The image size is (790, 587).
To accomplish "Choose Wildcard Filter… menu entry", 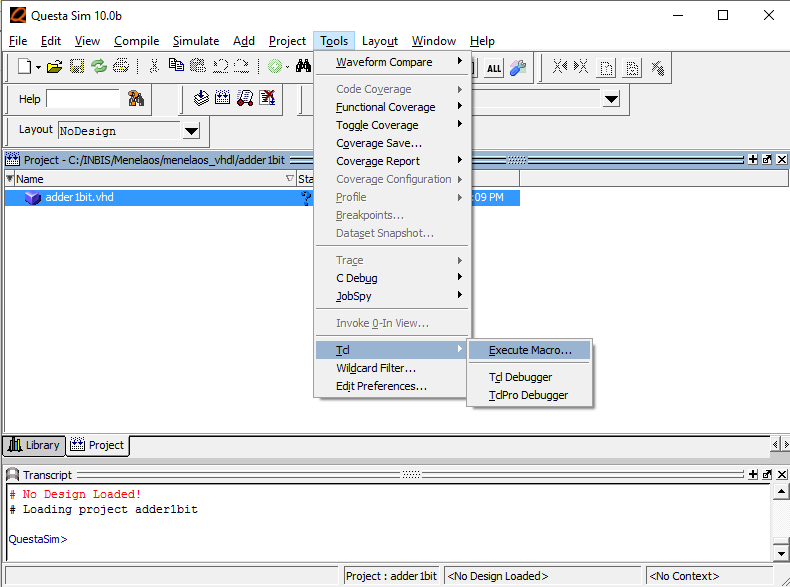I will (x=391, y=368).
